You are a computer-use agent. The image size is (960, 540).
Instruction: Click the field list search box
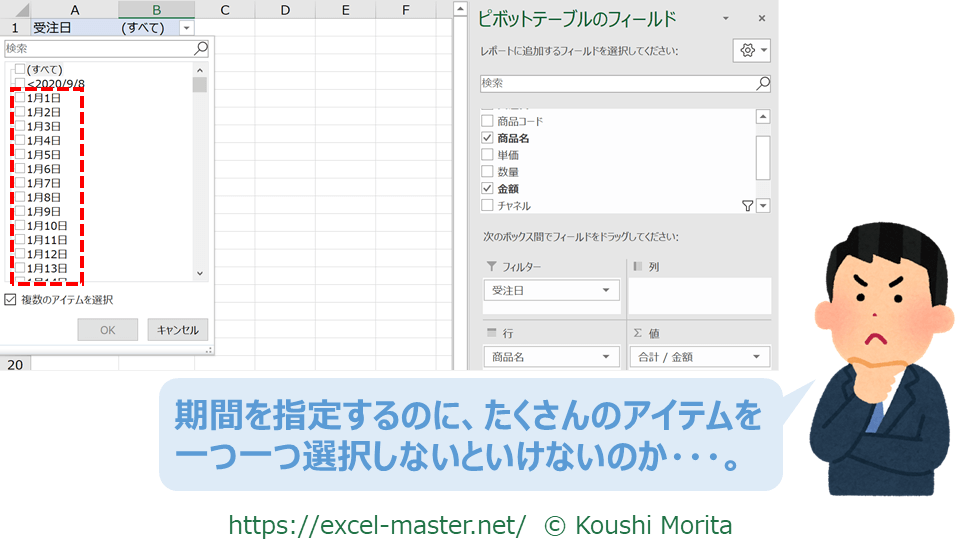click(x=615, y=84)
